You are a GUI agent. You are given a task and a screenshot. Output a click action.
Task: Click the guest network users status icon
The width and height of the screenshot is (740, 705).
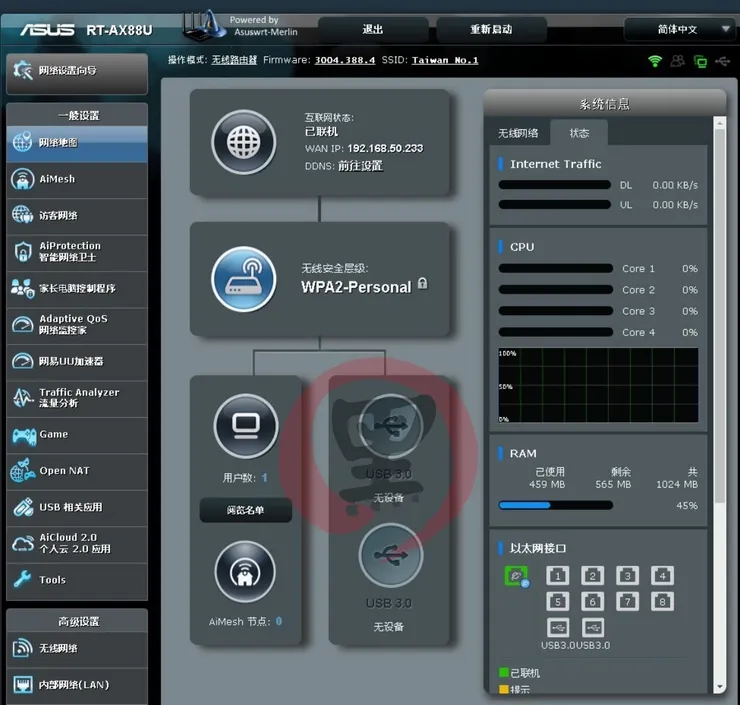(677, 61)
